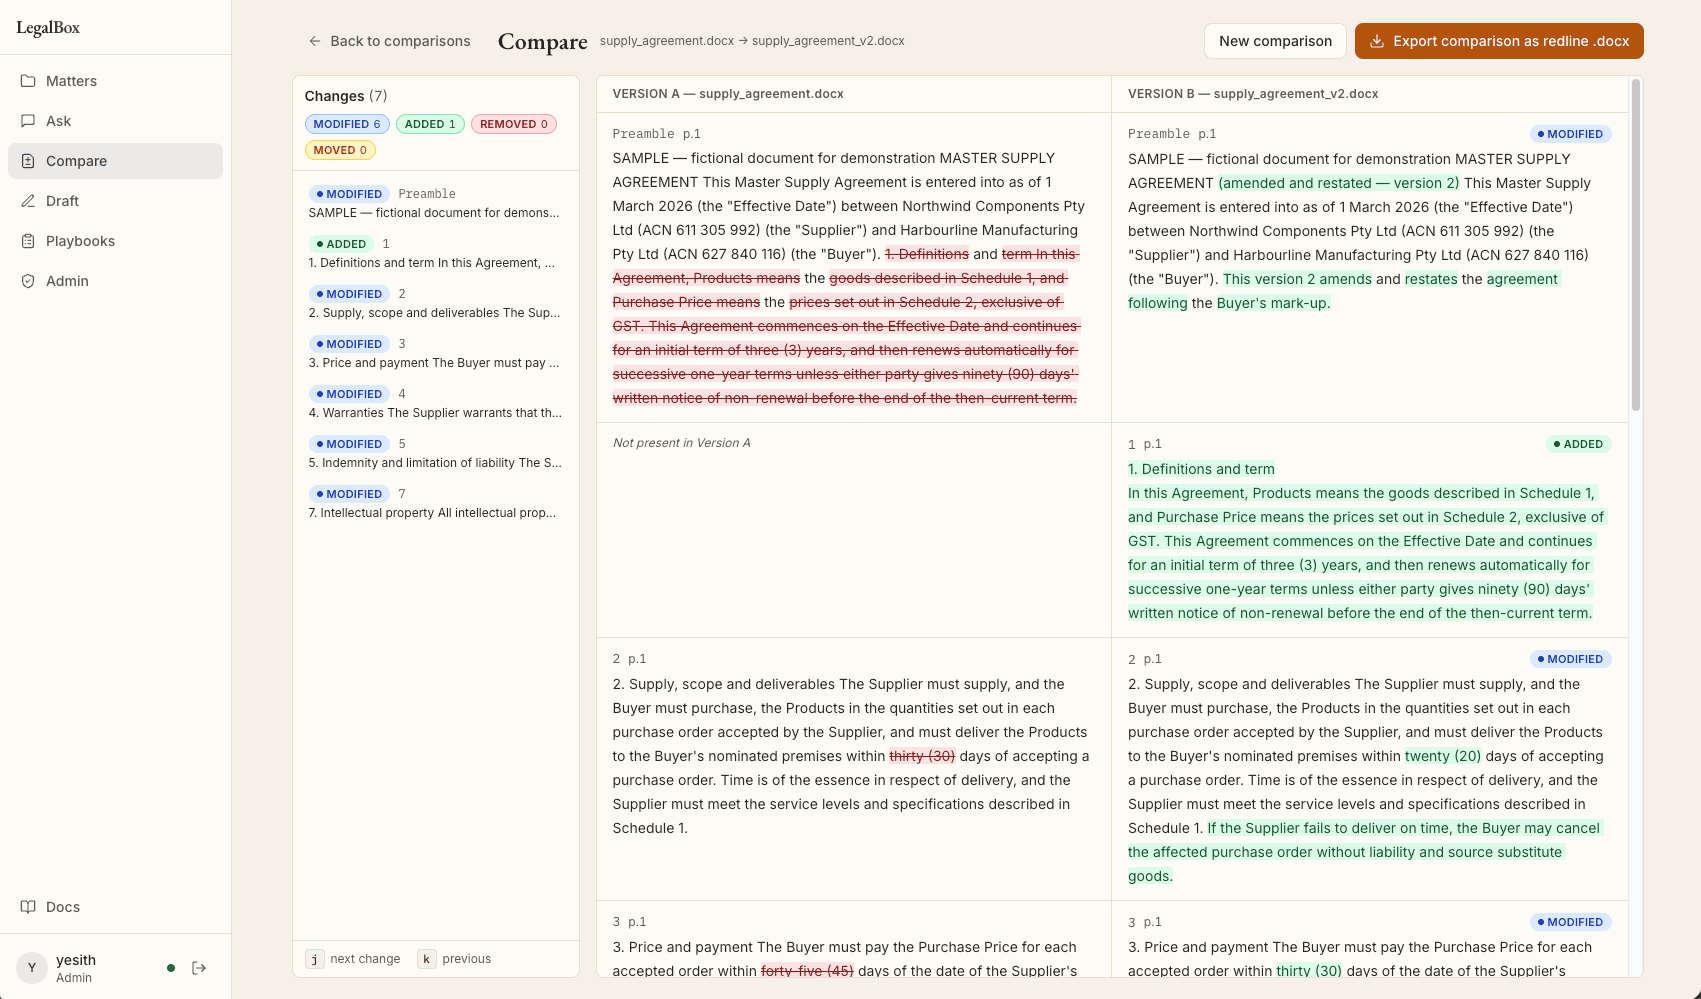Go to Matters page
This screenshot has height=999, width=1701.
(x=115, y=81)
